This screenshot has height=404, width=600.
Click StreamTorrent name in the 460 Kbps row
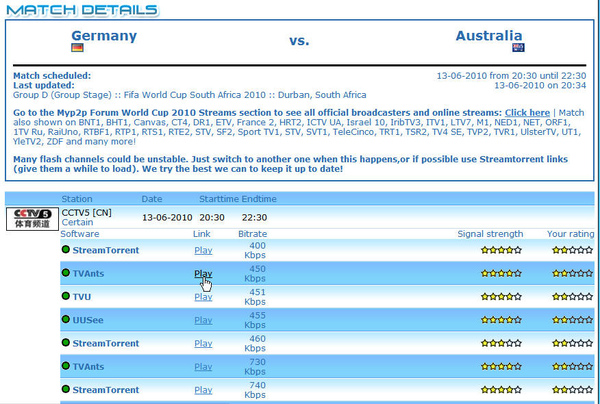point(106,343)
